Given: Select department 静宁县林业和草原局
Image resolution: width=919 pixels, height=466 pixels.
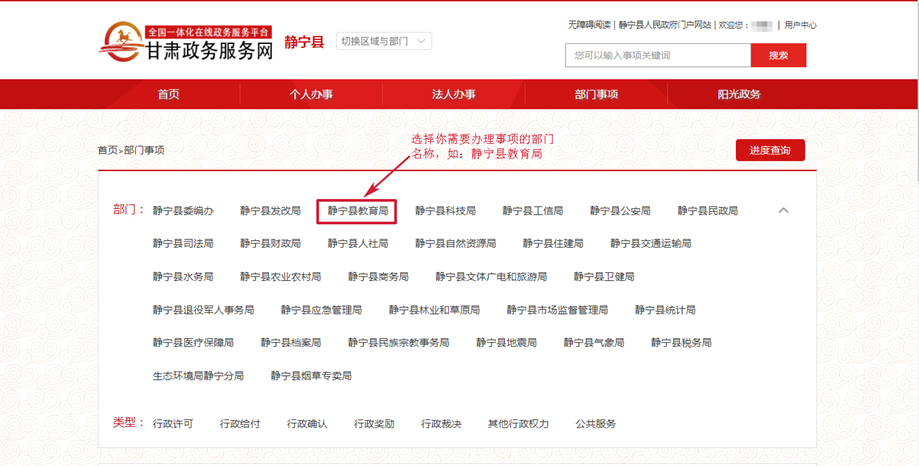Looking at the screenshot, I should click(434, 309).
